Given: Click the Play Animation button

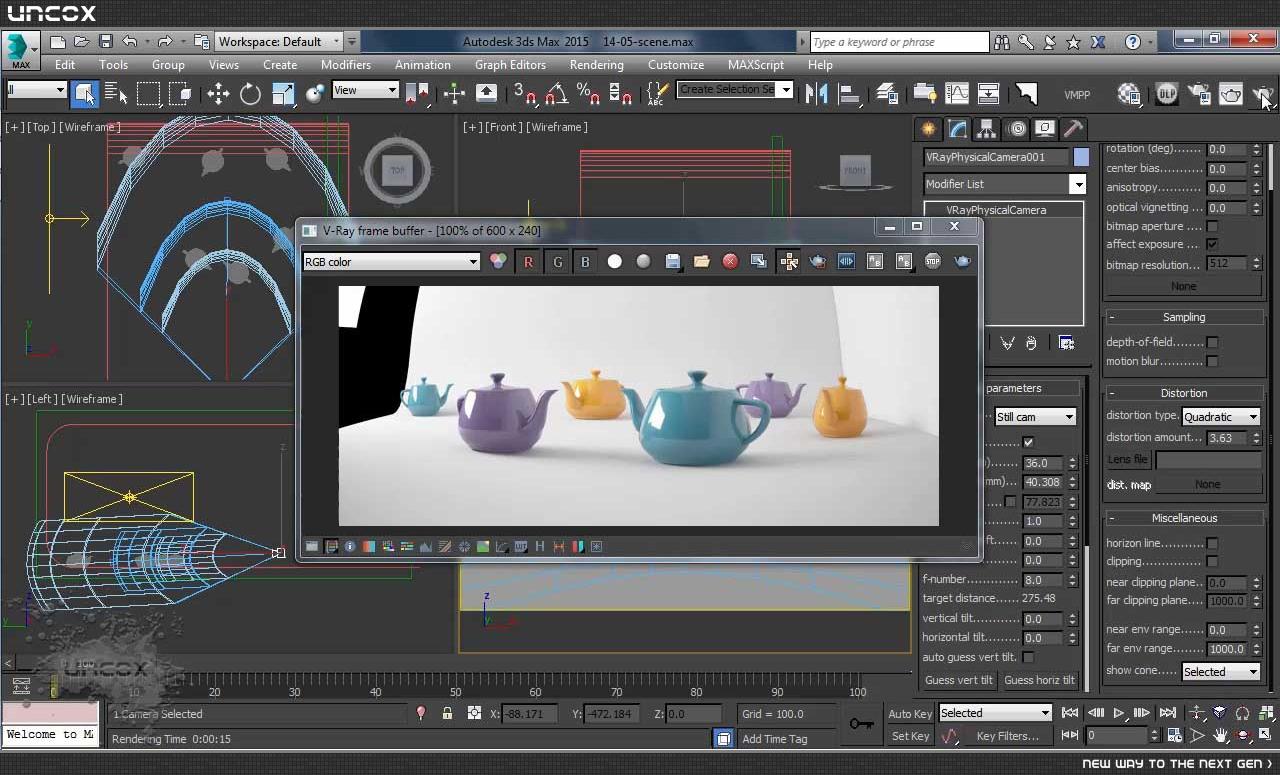Looking at the screenshot, I should click(1118, 713).
